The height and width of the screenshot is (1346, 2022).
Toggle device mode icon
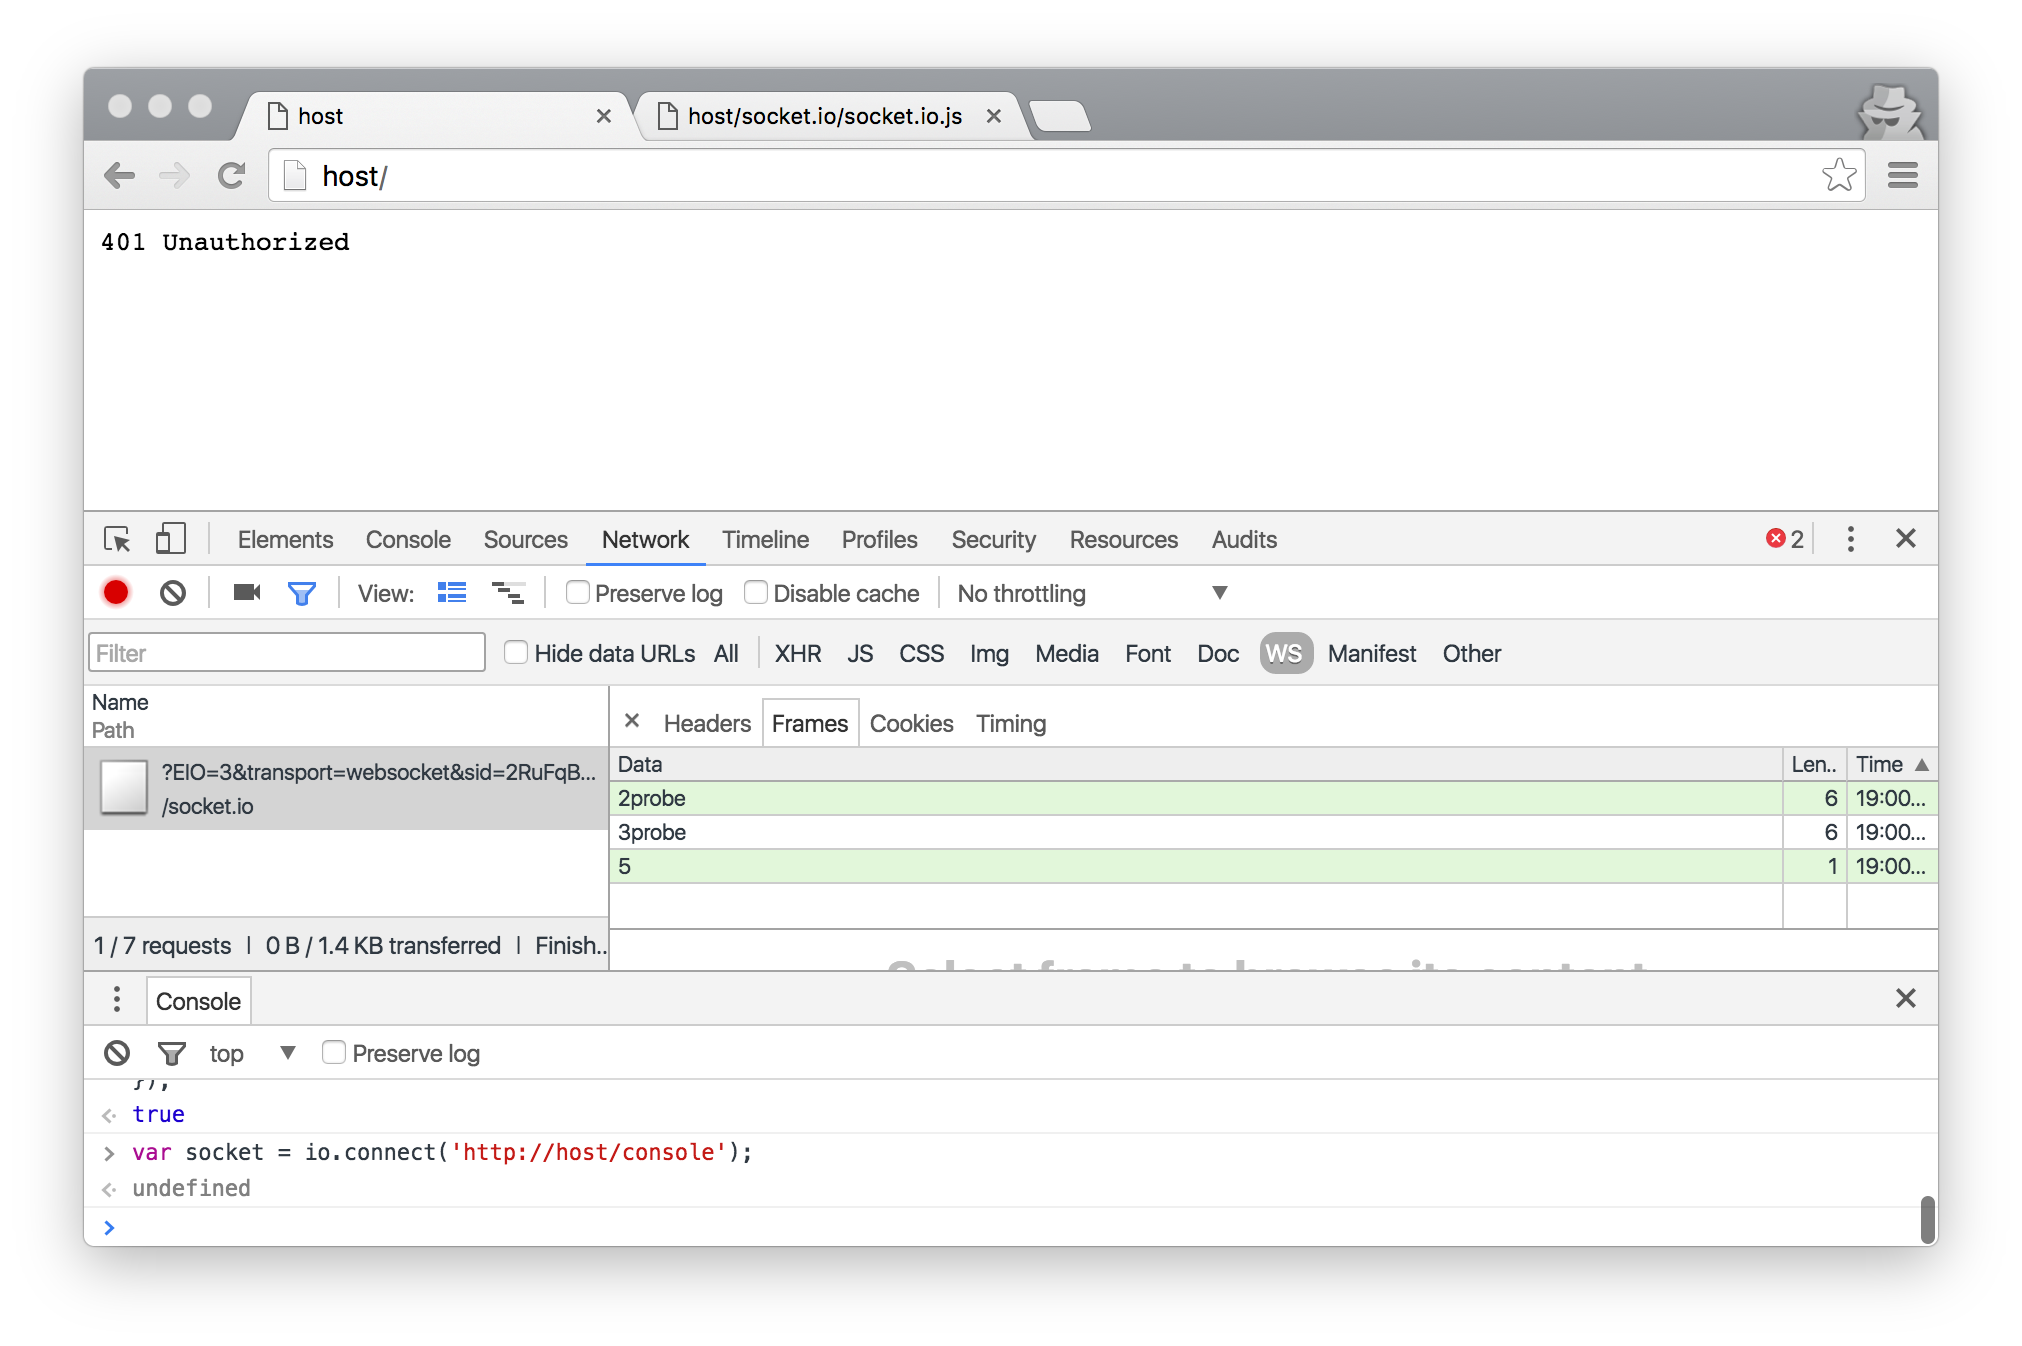pos(171,539)
